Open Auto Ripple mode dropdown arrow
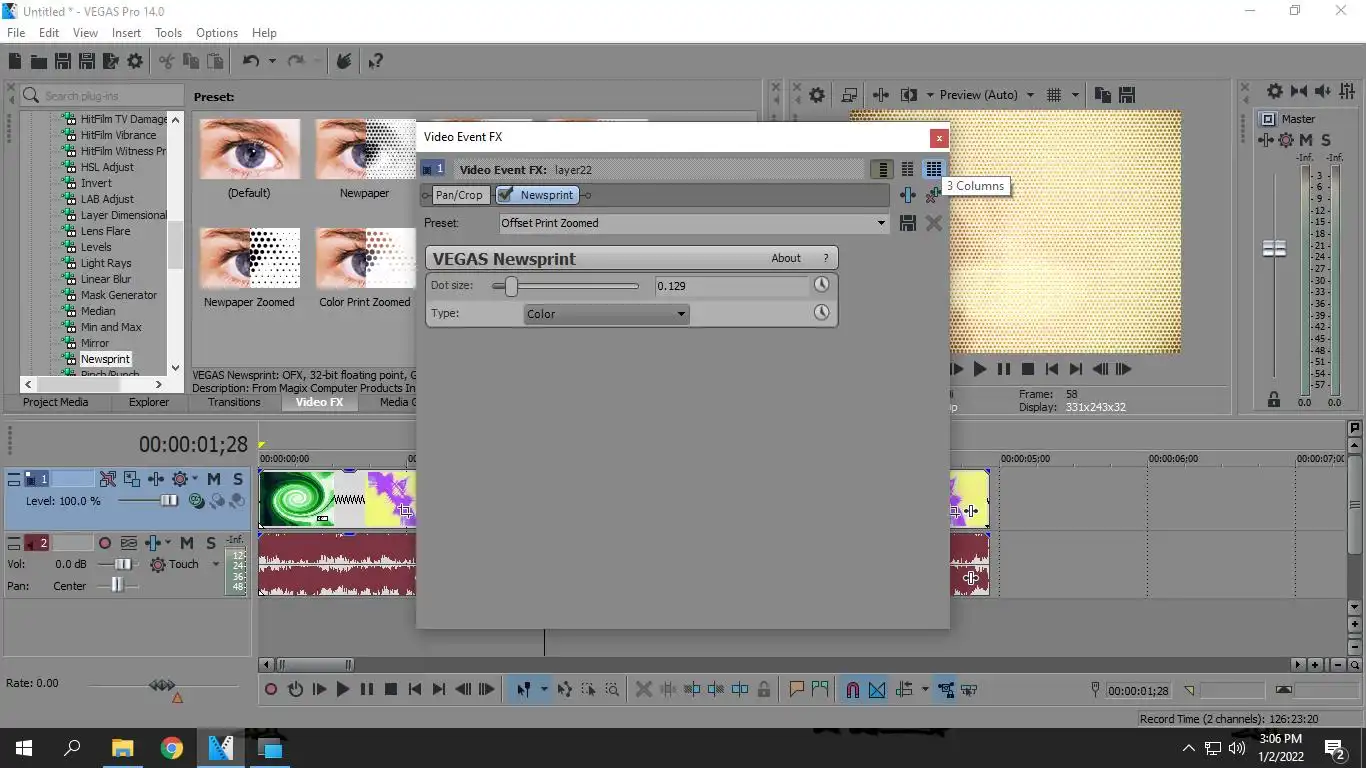The height and width of the screenshot is (768, 1366). tap(925, 689)
